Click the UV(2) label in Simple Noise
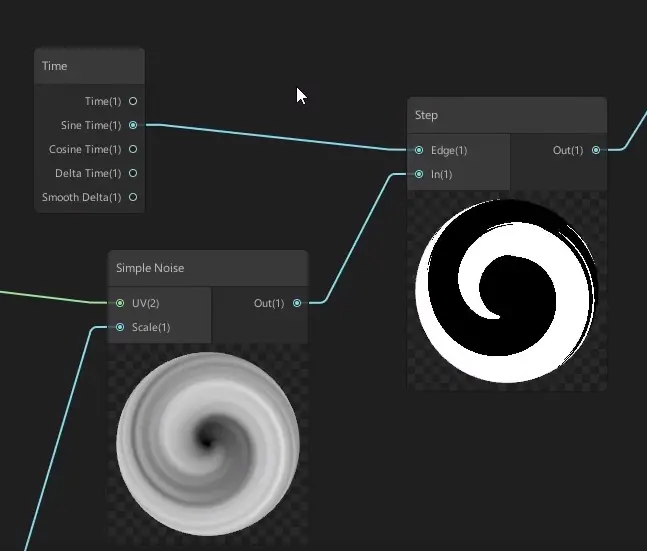Screen dimensions: 647x551 [146, 303]
